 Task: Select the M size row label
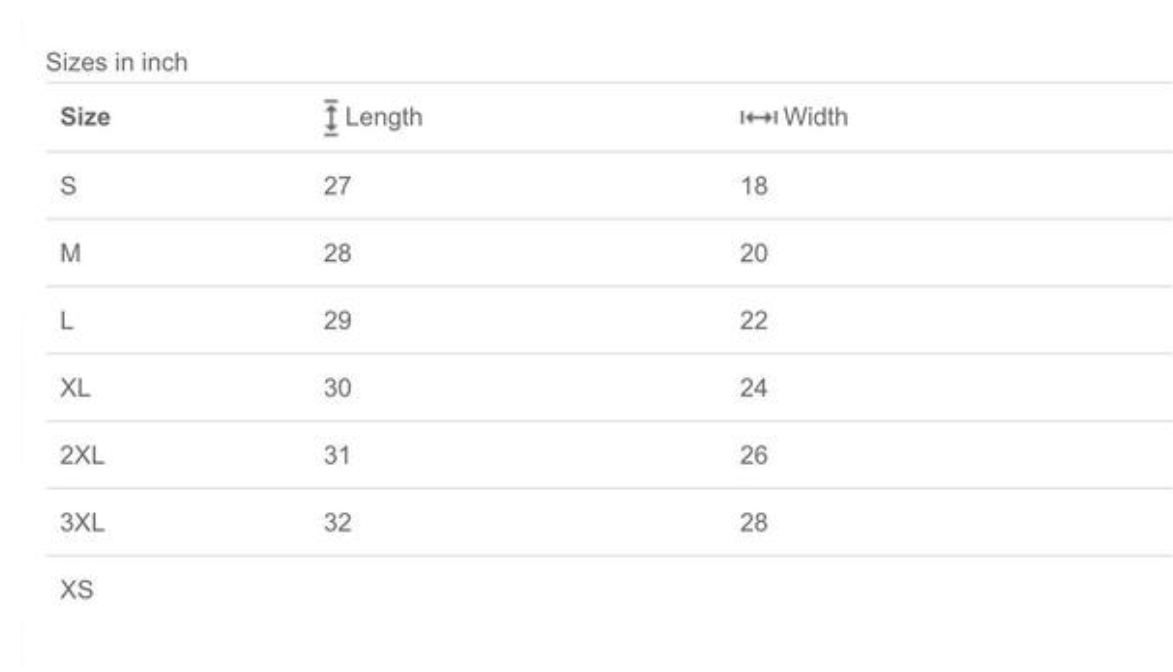[72, 253]
